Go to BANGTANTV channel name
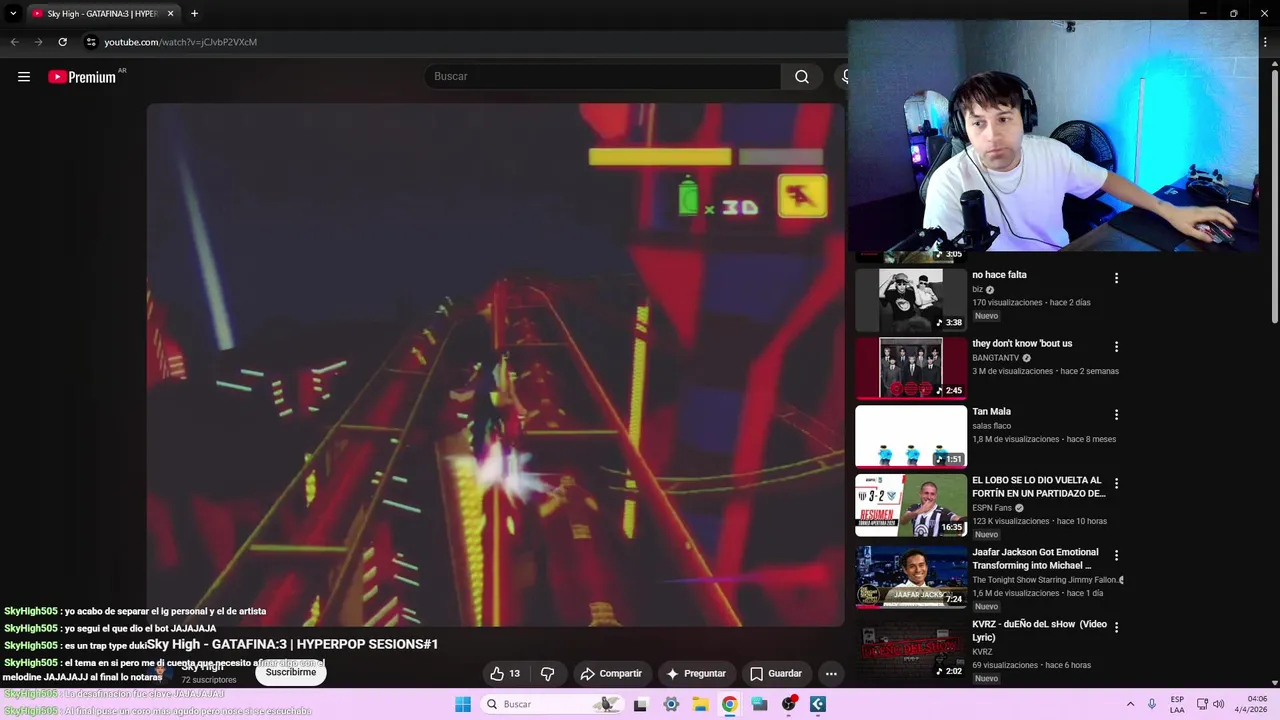 [995, 358]
